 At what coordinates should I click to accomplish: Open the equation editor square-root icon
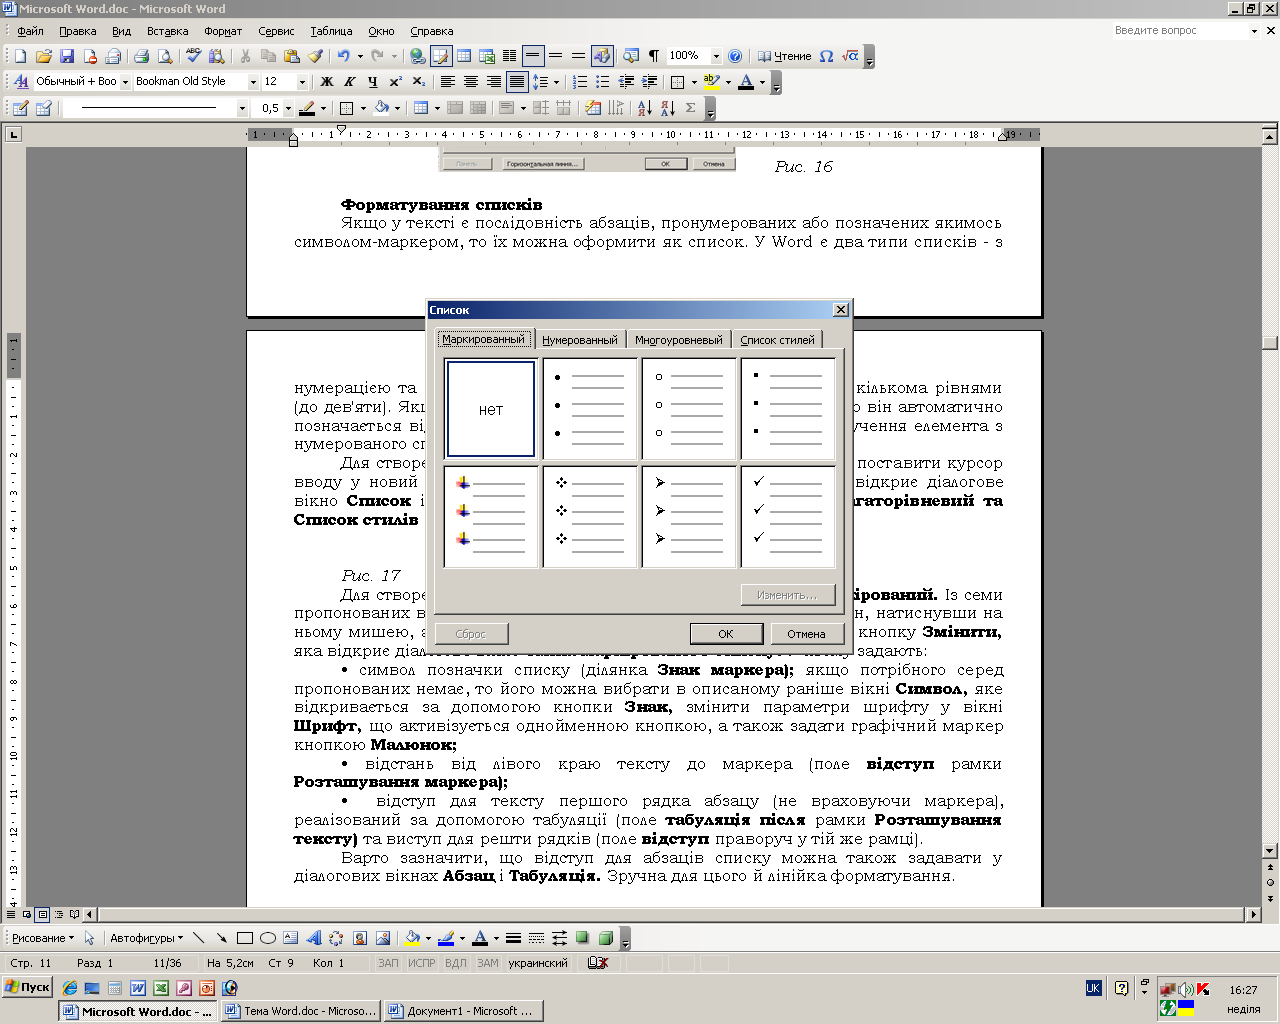click(850, 56)
